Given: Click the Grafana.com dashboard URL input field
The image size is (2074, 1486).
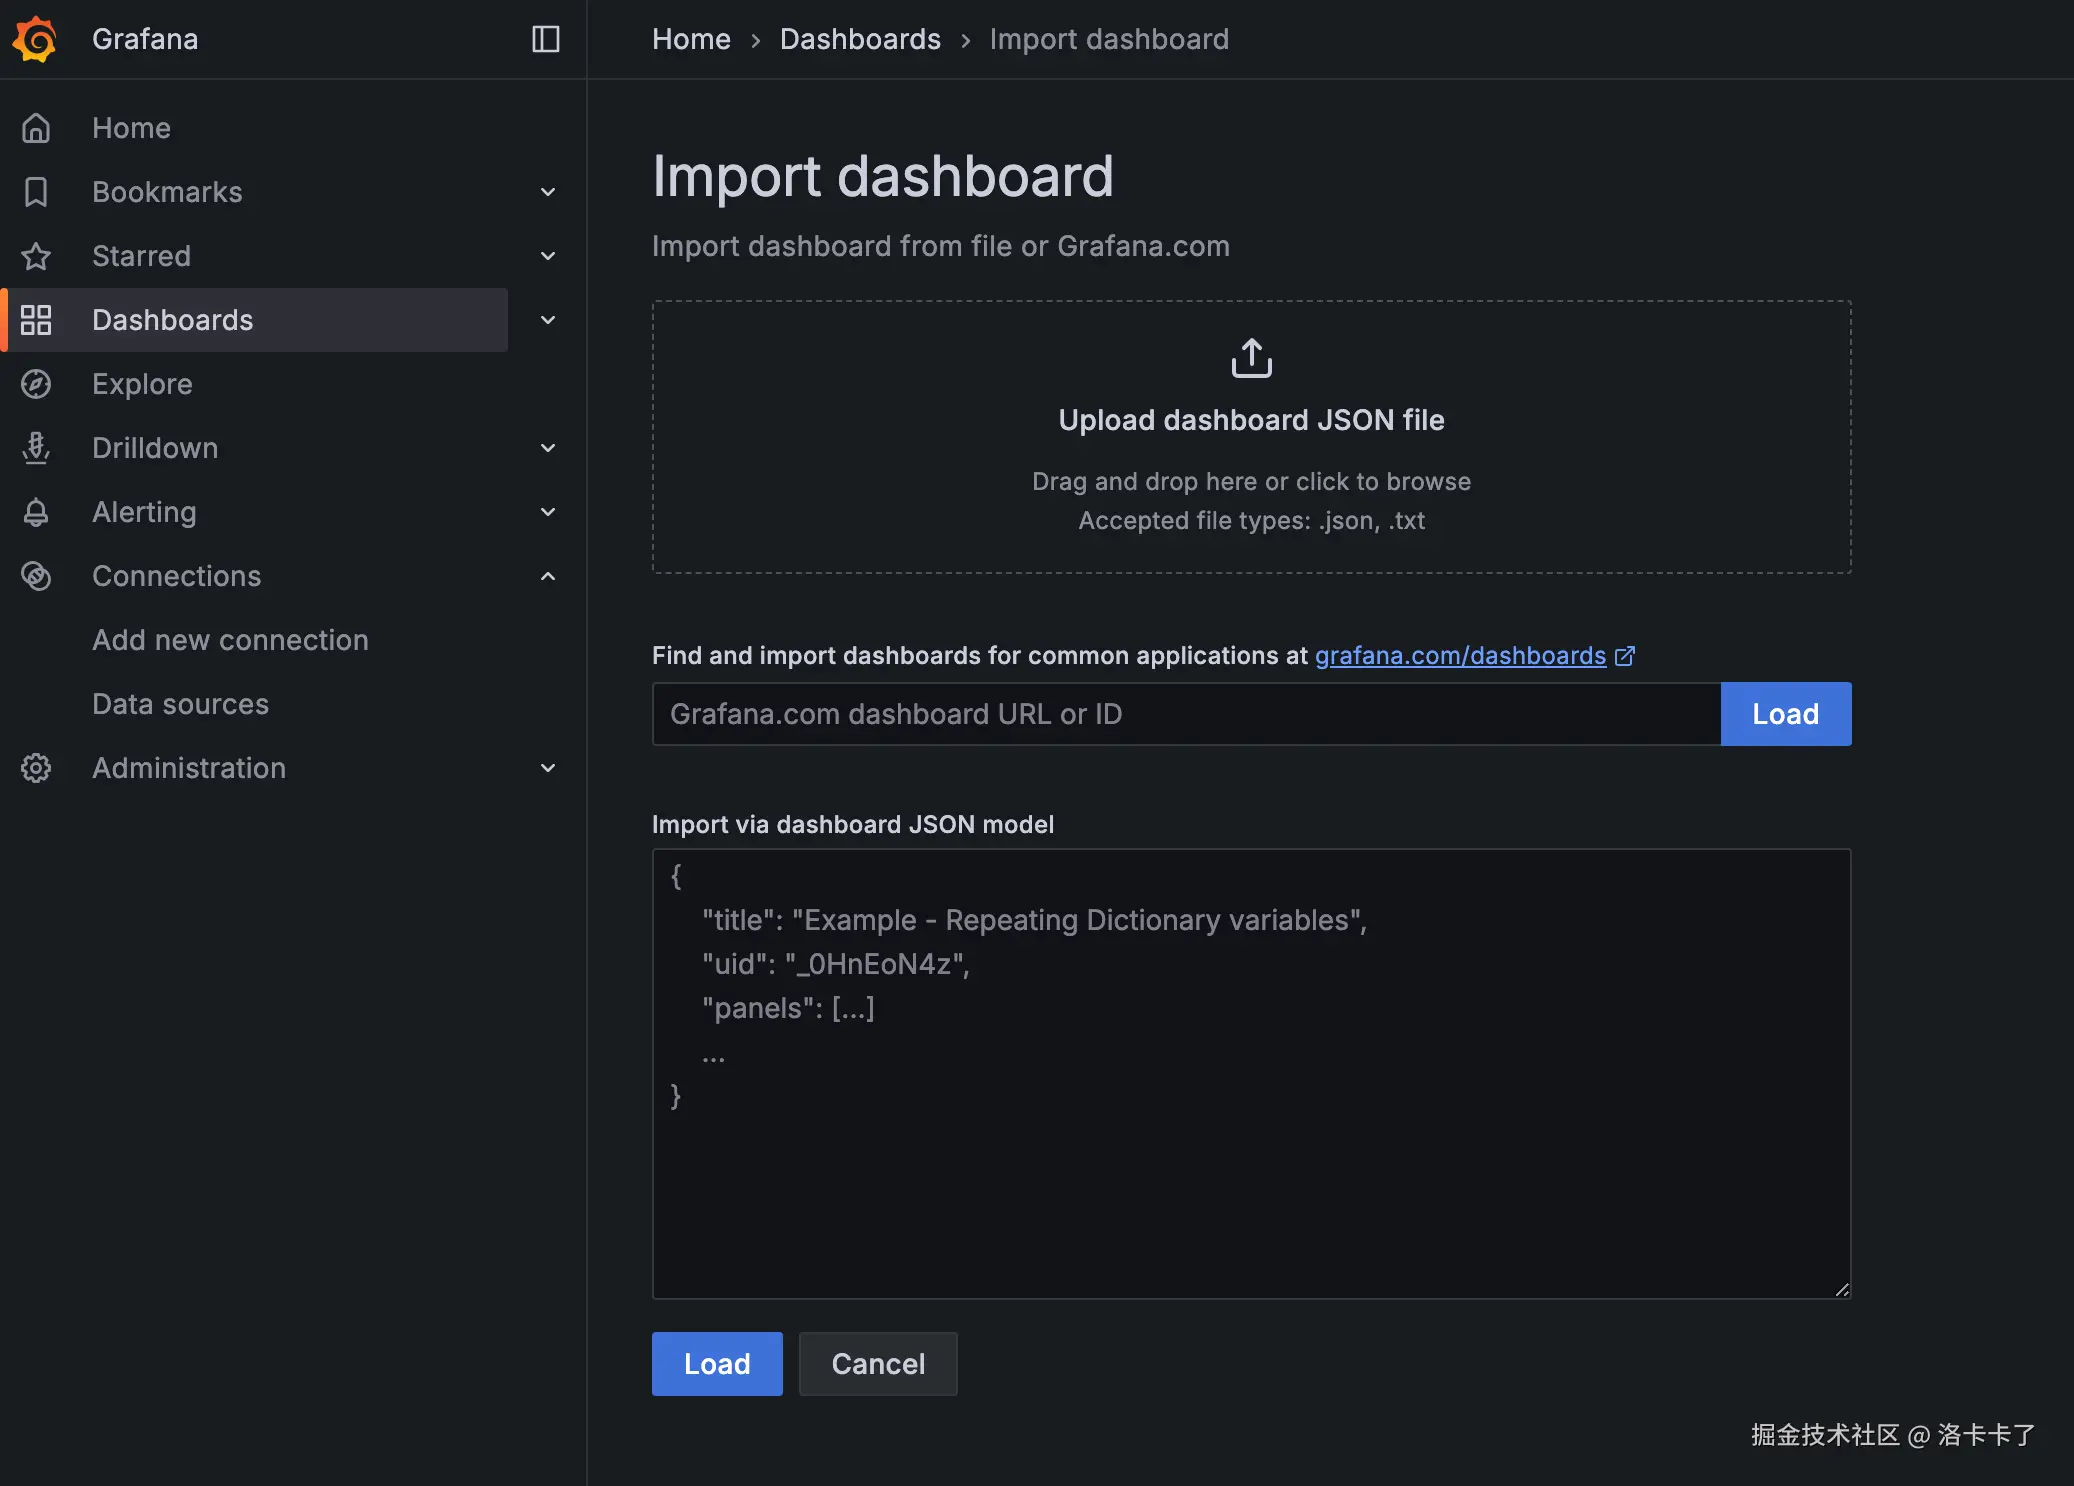Looking at the screenshot, I should pos(1185,714).
